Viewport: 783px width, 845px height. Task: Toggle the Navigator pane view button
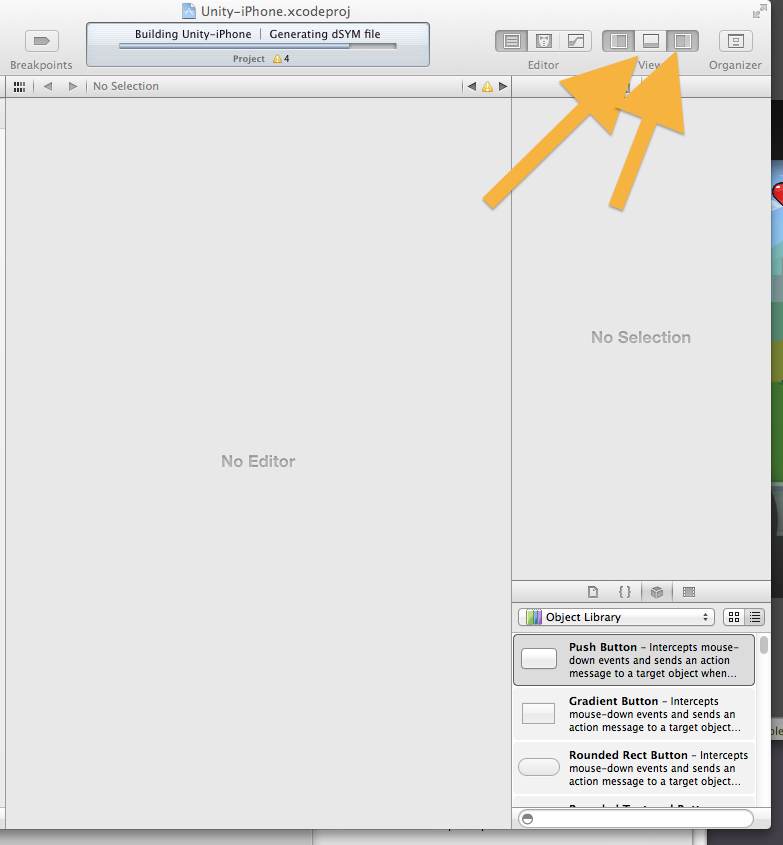[x=619, y=41]
